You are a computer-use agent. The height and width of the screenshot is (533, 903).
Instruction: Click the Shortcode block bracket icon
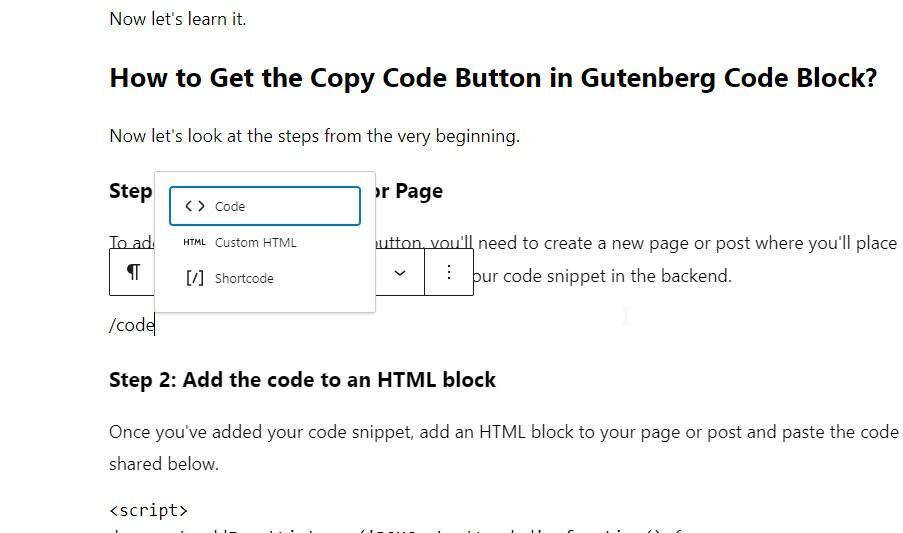click(x=195, y=278)
